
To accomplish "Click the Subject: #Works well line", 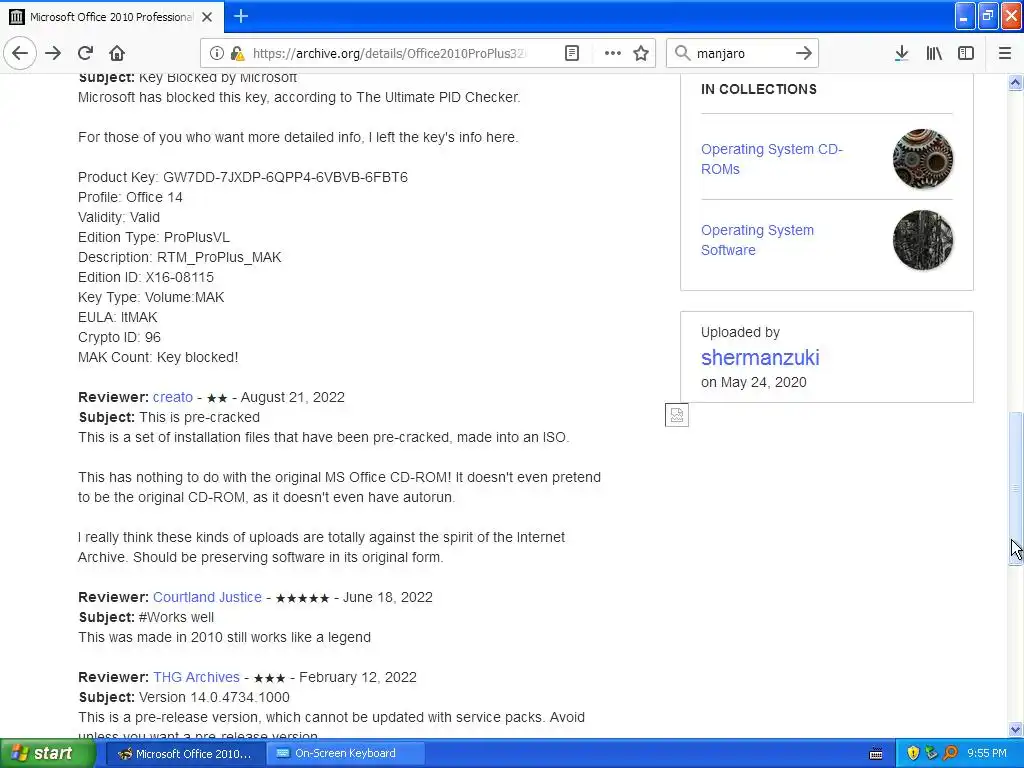I will [x=146, y=617].
